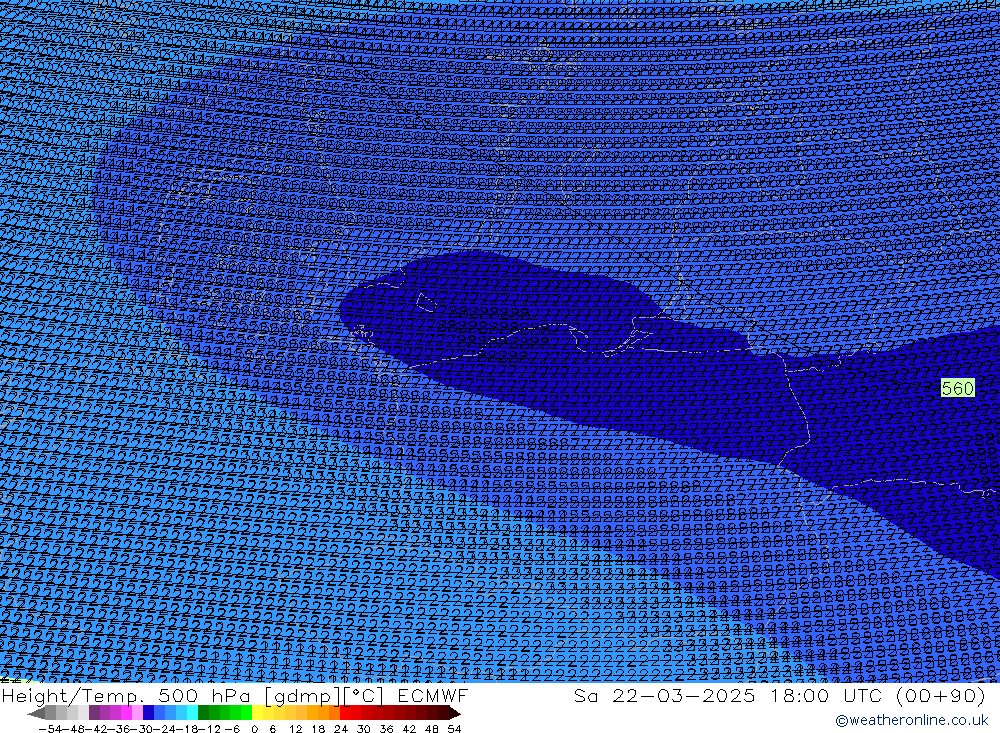The image size is (1000, 733).
Task: Pick the yellow legend swatch above 0
Action: (258, 713)
